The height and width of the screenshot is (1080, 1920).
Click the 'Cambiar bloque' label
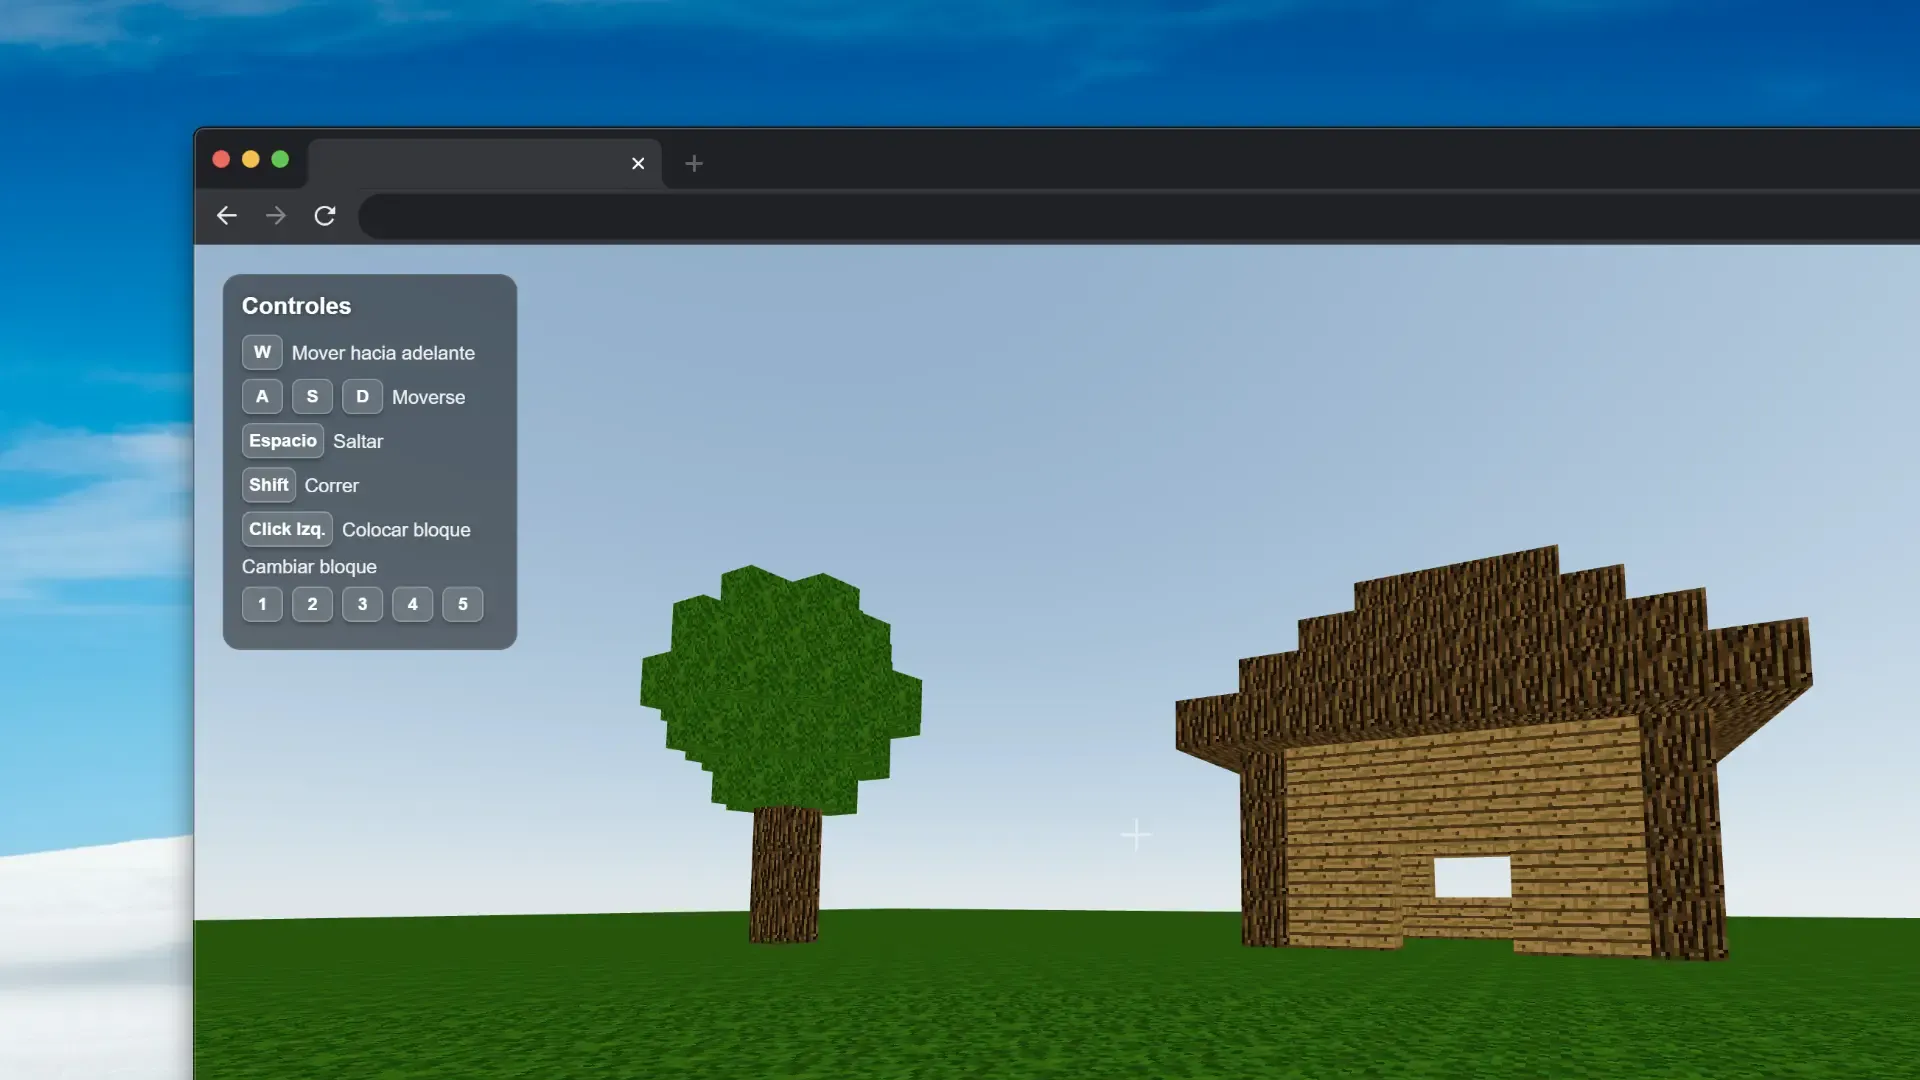309,567
